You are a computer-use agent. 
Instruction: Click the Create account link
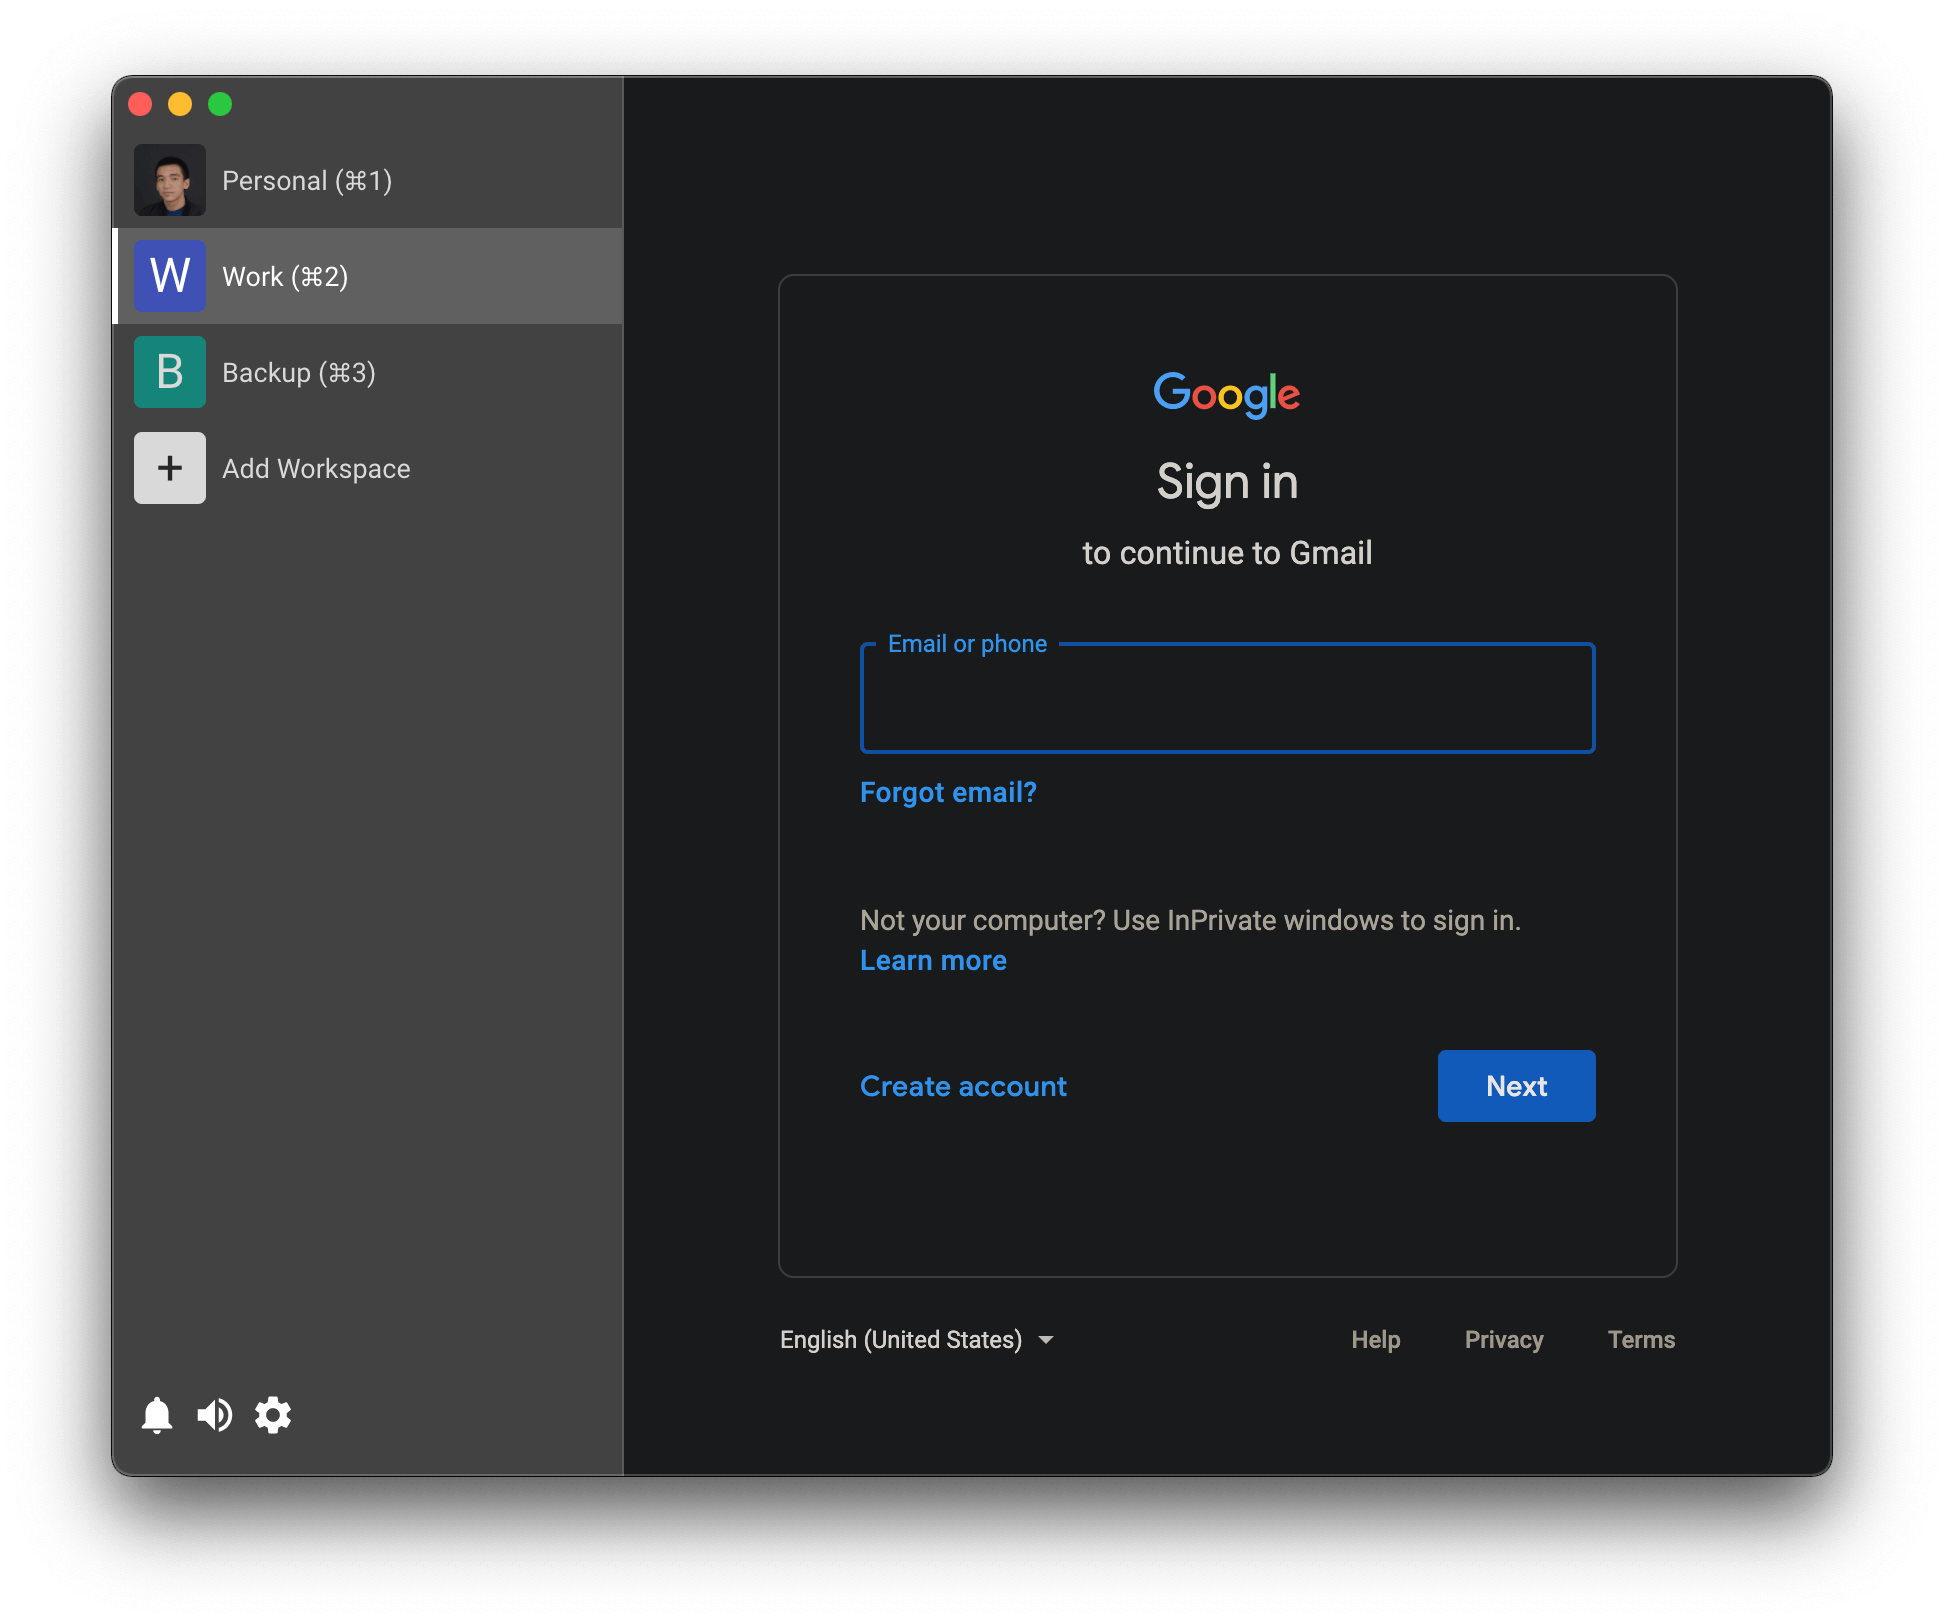(963, 1087)
